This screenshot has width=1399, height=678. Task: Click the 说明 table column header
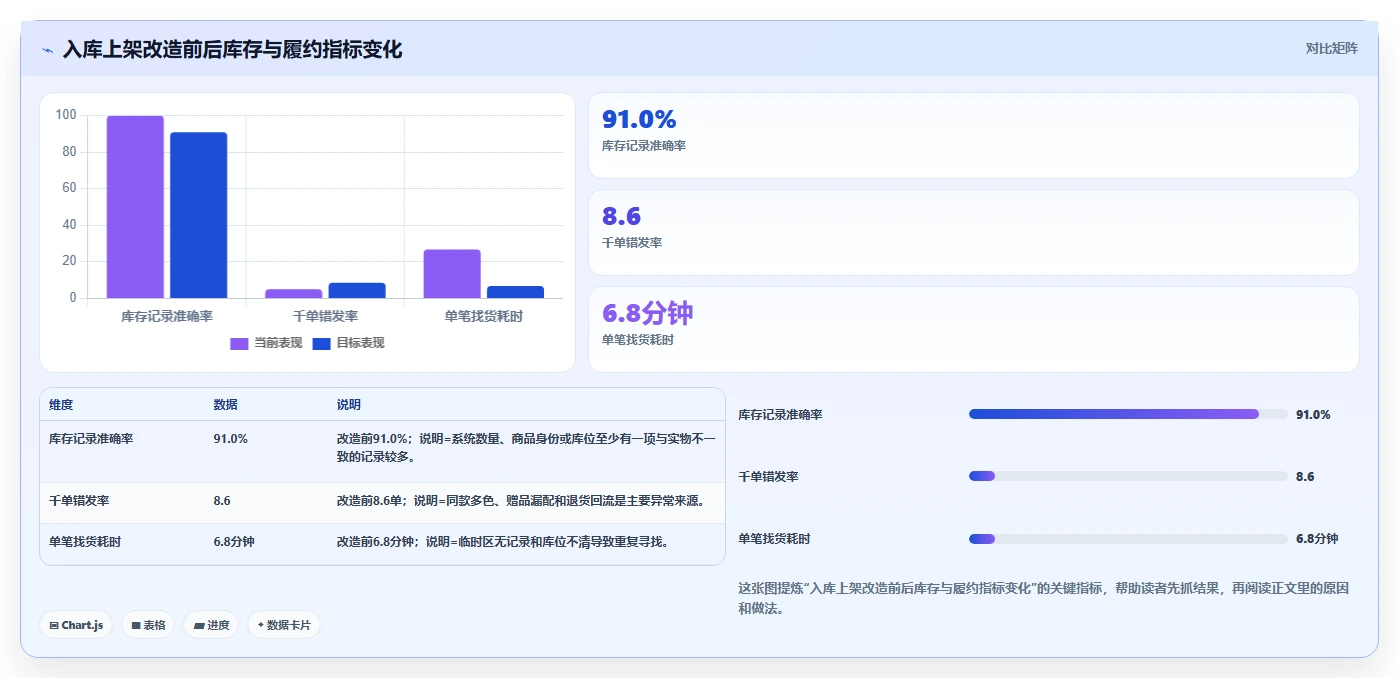point(349,405)
